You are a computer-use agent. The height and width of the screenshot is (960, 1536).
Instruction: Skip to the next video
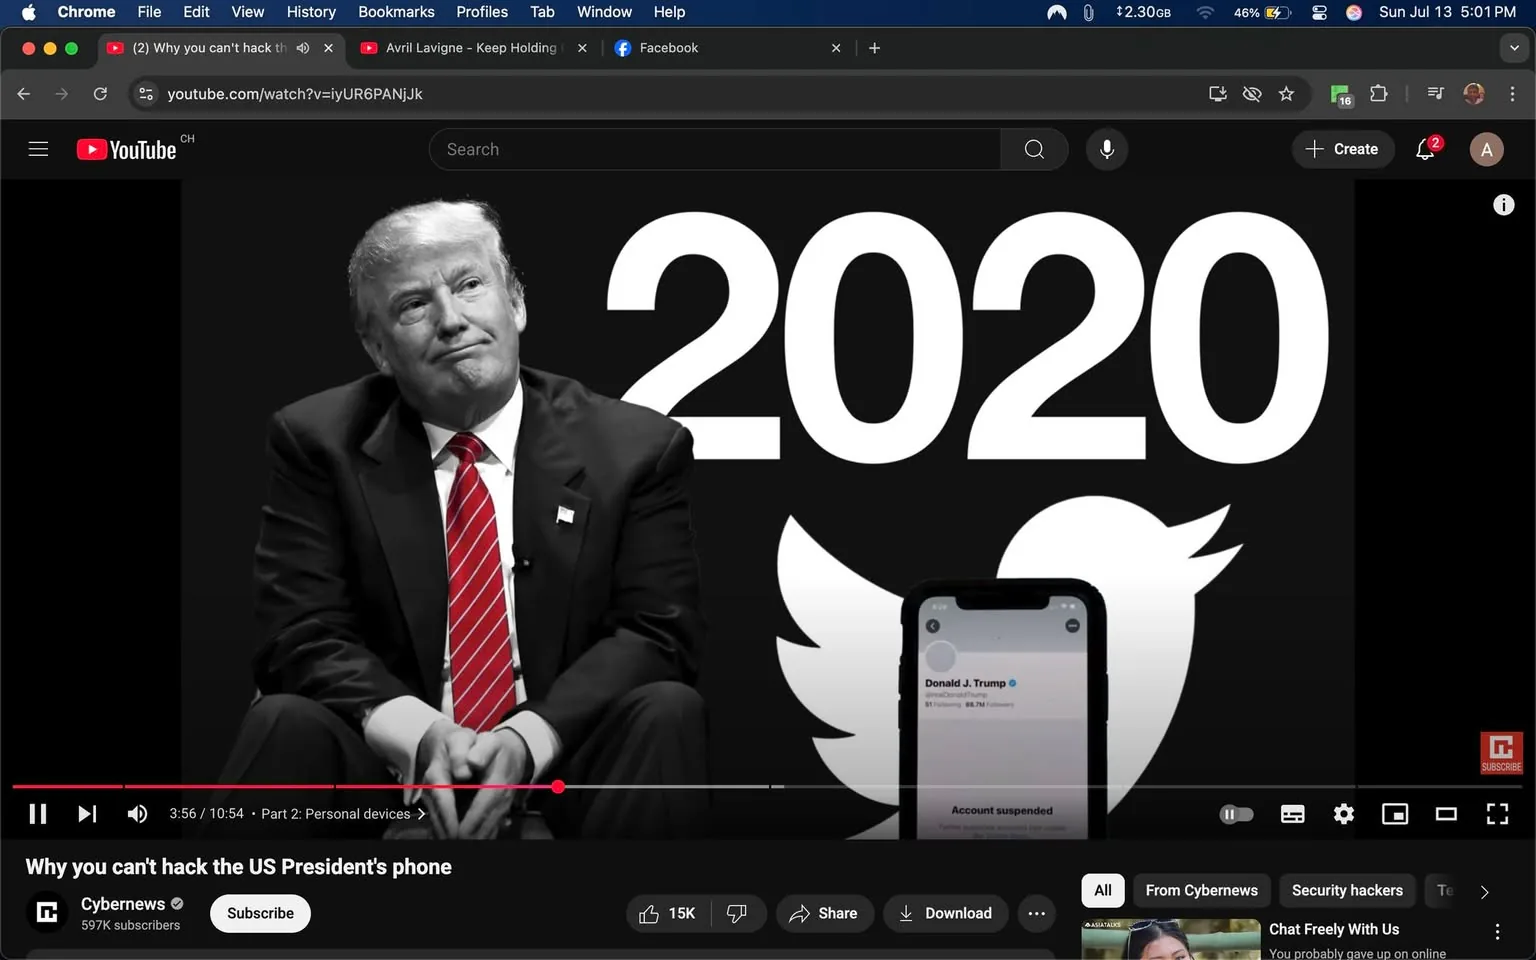click(87, 814)
